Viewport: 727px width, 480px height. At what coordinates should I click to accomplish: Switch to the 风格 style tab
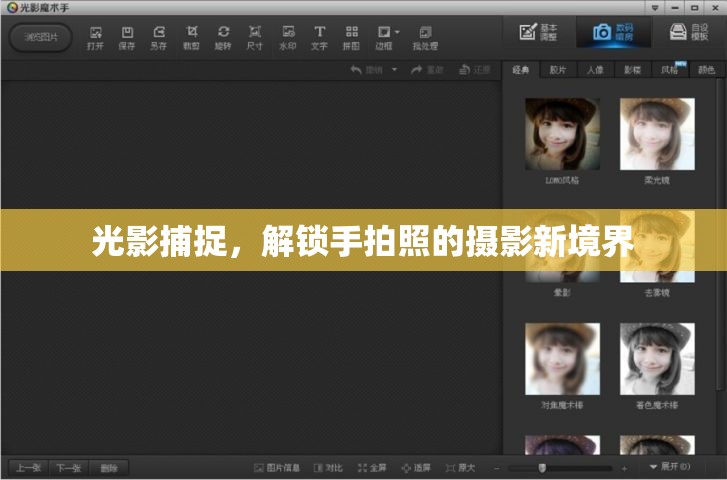click(670, 70)
